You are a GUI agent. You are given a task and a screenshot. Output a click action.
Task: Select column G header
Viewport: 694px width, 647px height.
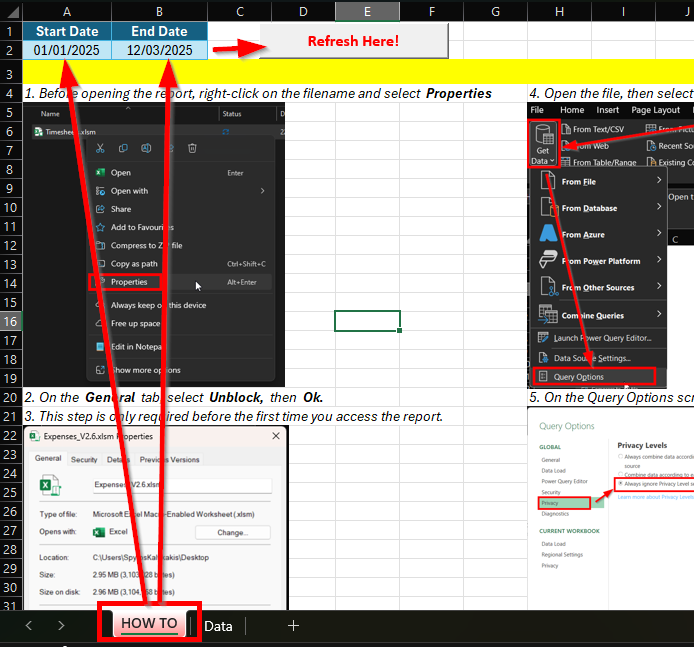click(x=495, y=12)
